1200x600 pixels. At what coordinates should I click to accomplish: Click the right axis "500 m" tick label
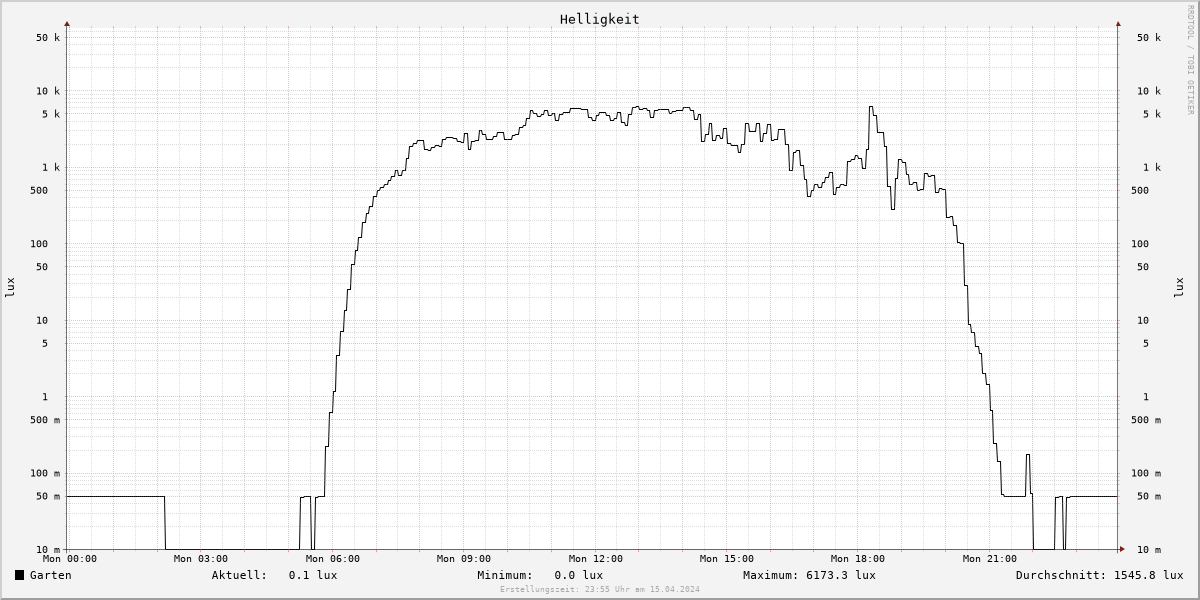[x=1146, y=420]
